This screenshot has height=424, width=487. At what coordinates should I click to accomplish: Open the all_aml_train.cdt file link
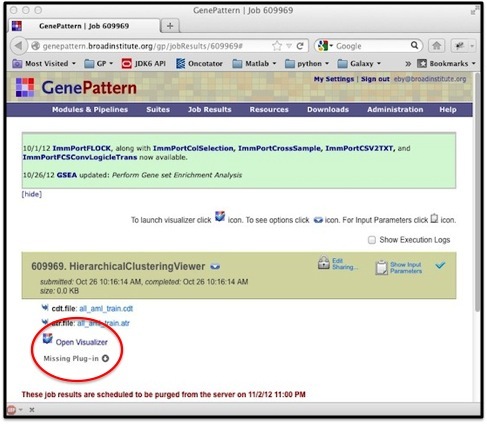106,309
